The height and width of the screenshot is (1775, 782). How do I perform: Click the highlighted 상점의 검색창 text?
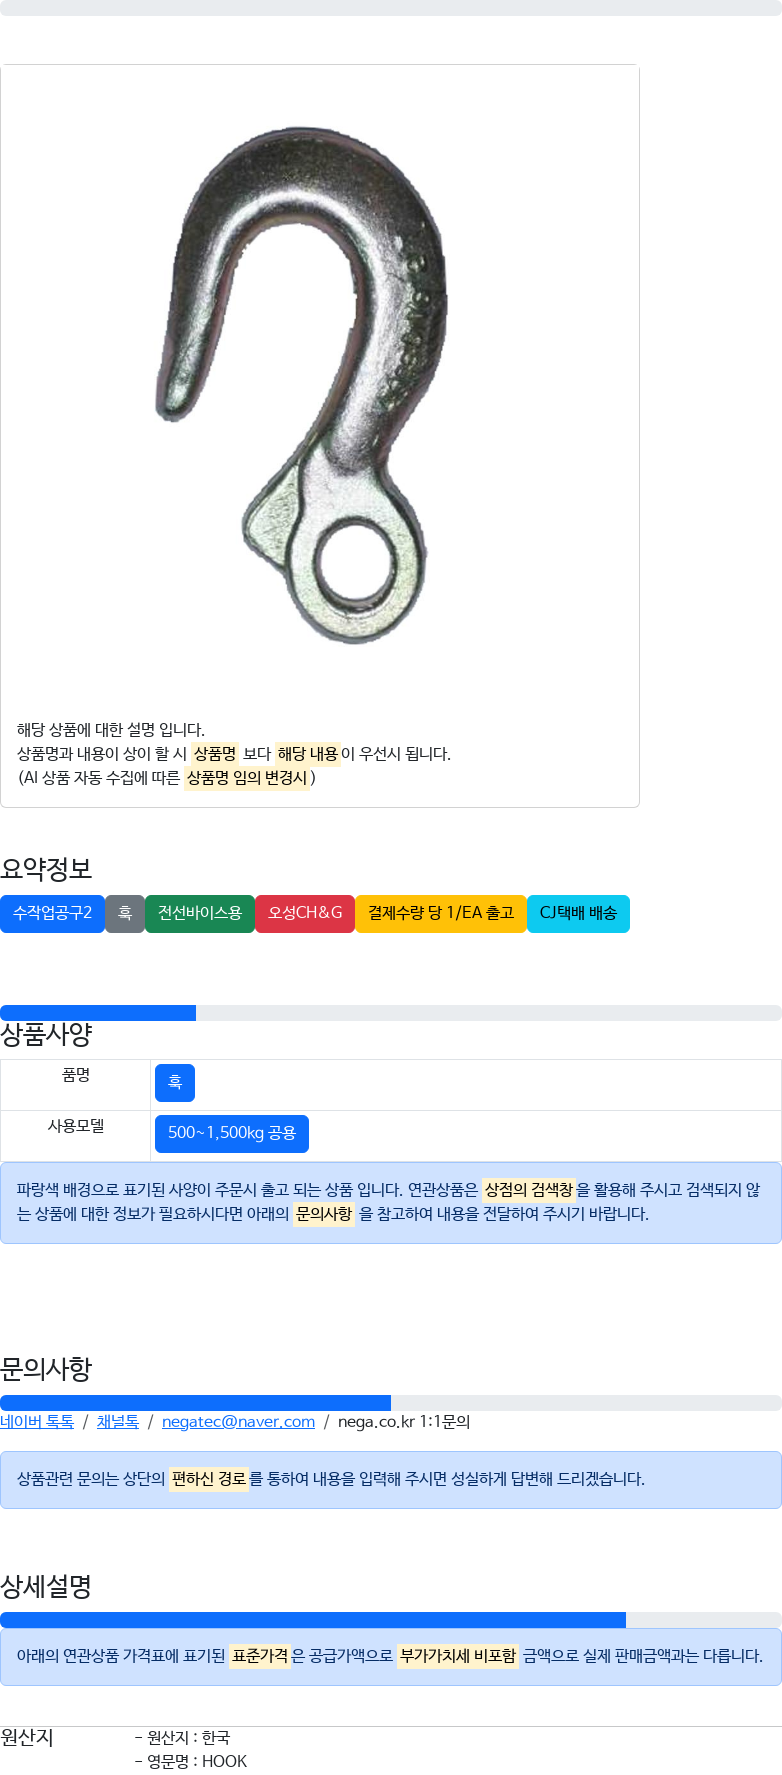528,1190
